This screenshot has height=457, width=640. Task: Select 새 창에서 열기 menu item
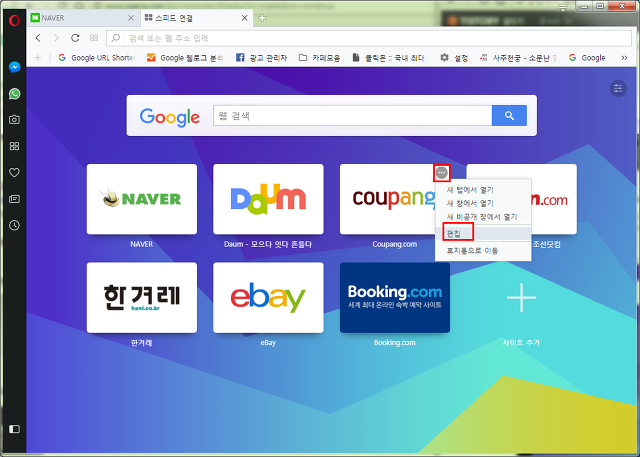tap(483, 203)
